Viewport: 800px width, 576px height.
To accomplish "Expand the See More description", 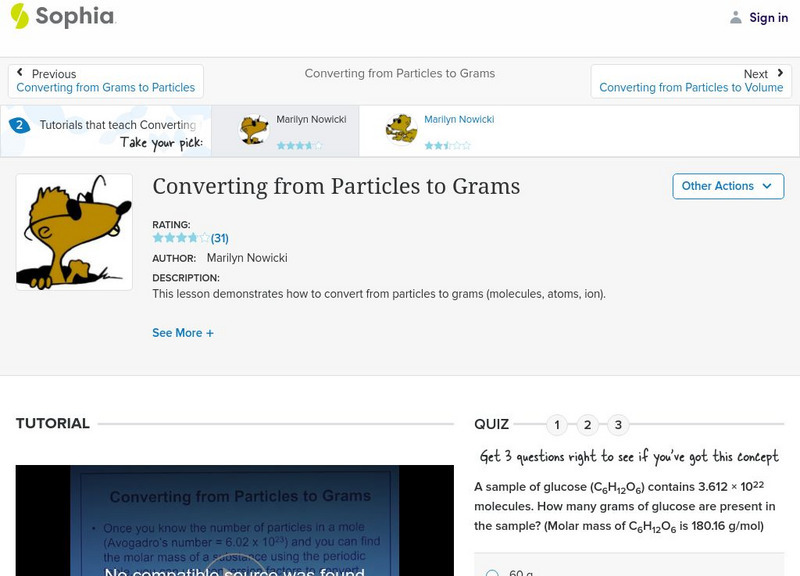I will (183, 333).
